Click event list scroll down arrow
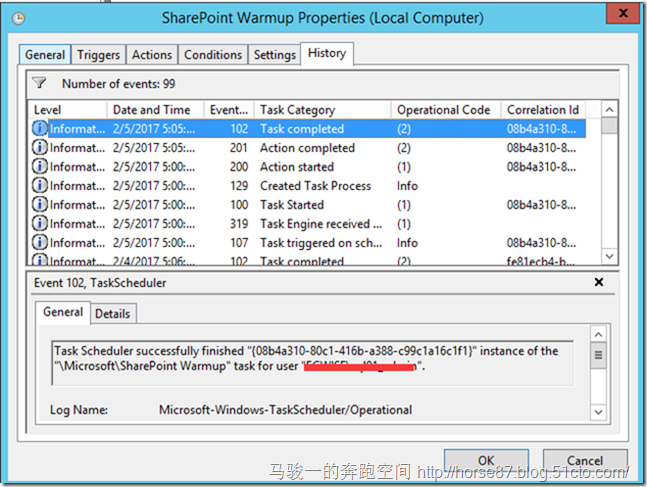Screen dimensions: 647x487 609,256
